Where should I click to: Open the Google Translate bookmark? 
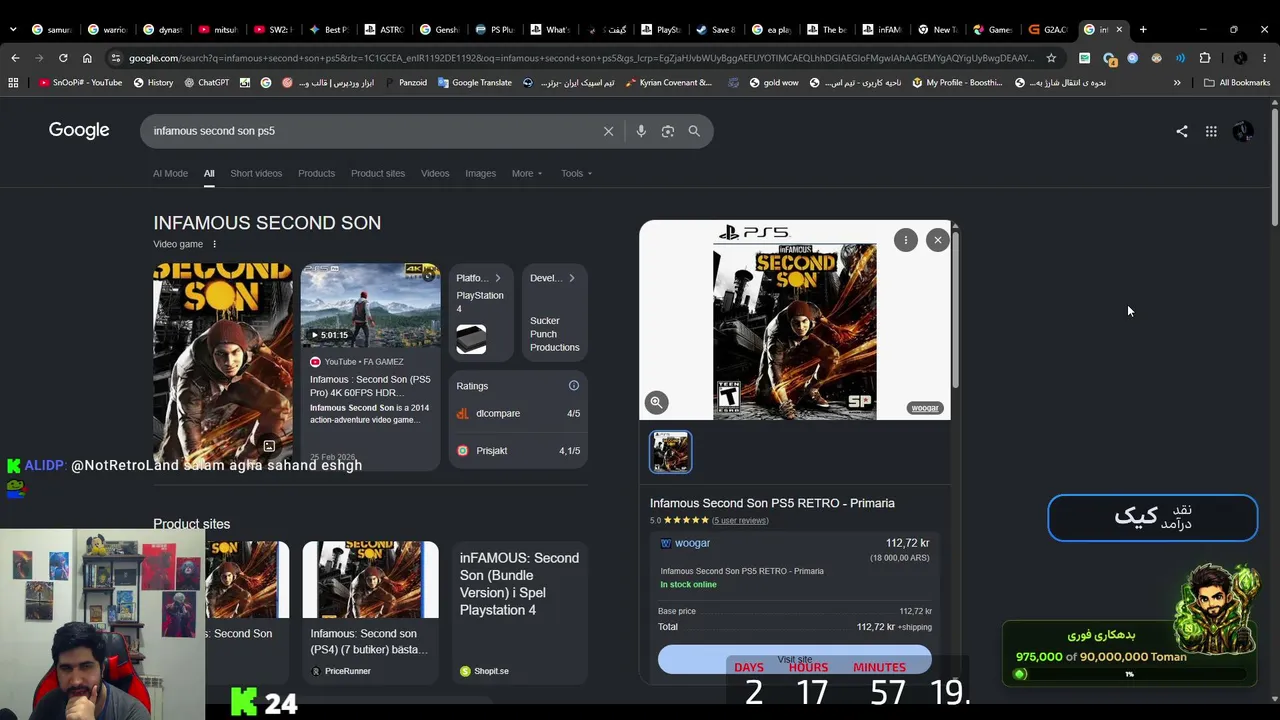click(475, 83)
